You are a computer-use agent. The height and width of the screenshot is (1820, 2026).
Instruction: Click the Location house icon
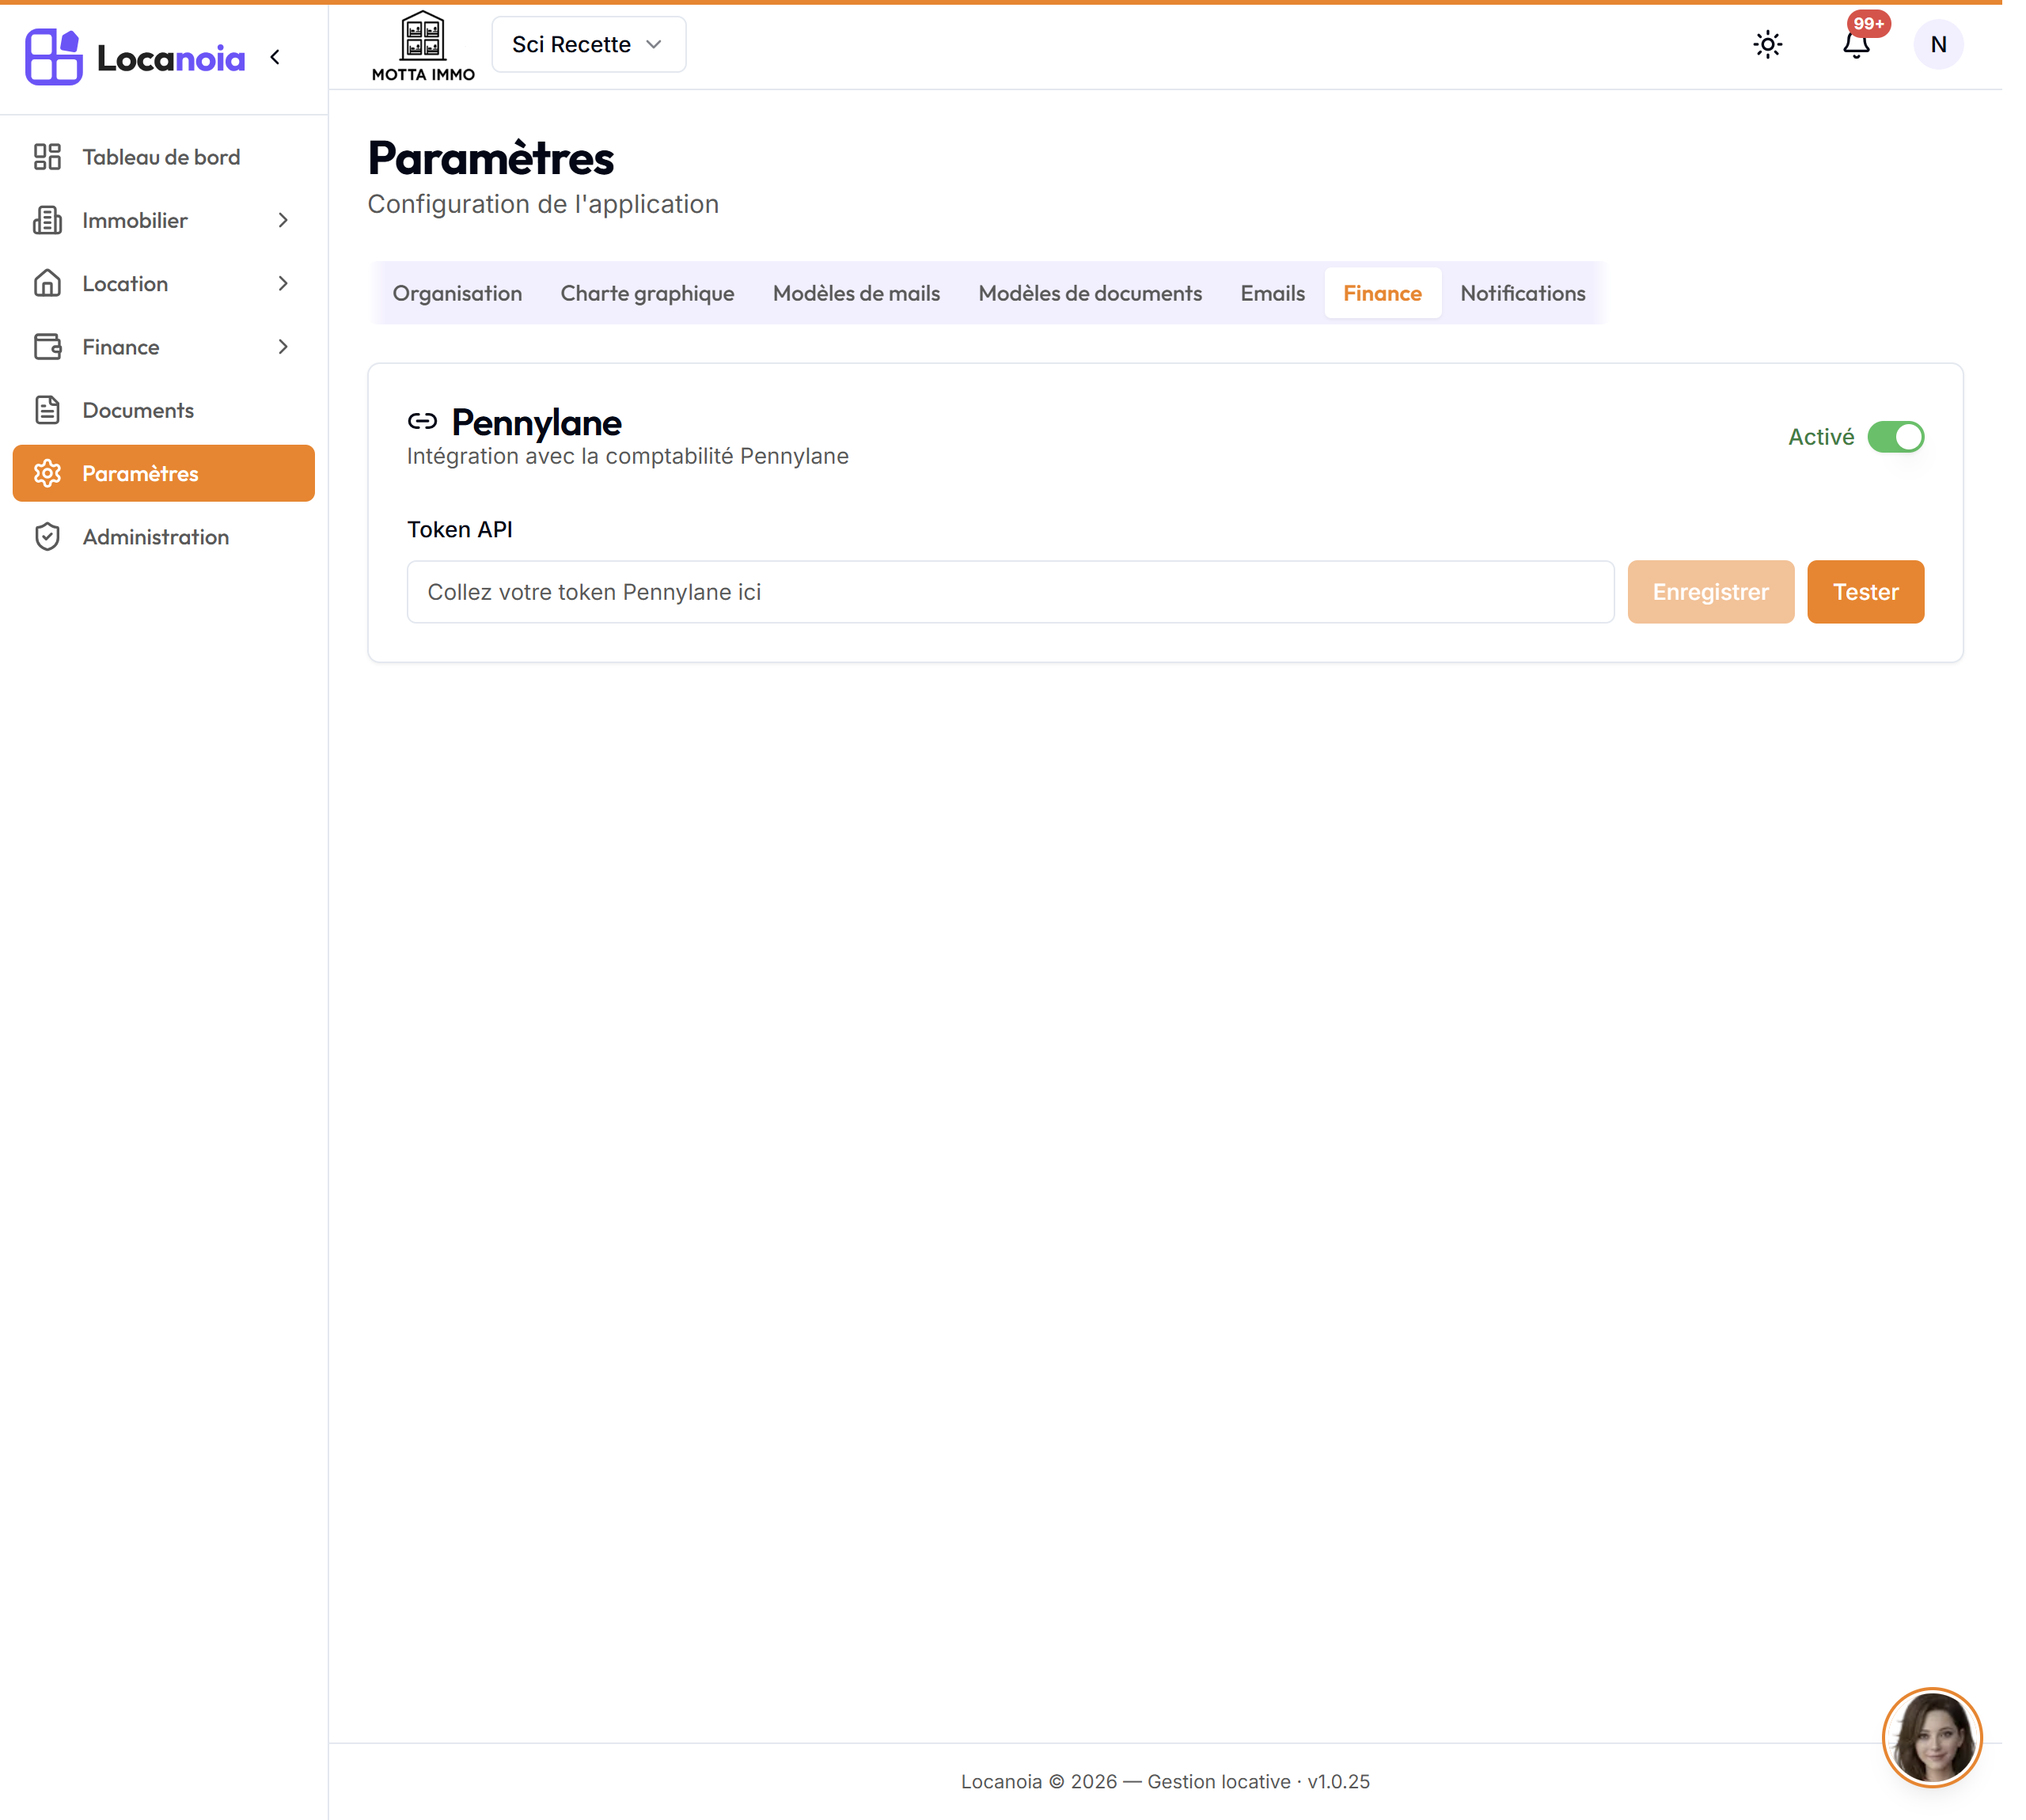(x=47, y=283)
